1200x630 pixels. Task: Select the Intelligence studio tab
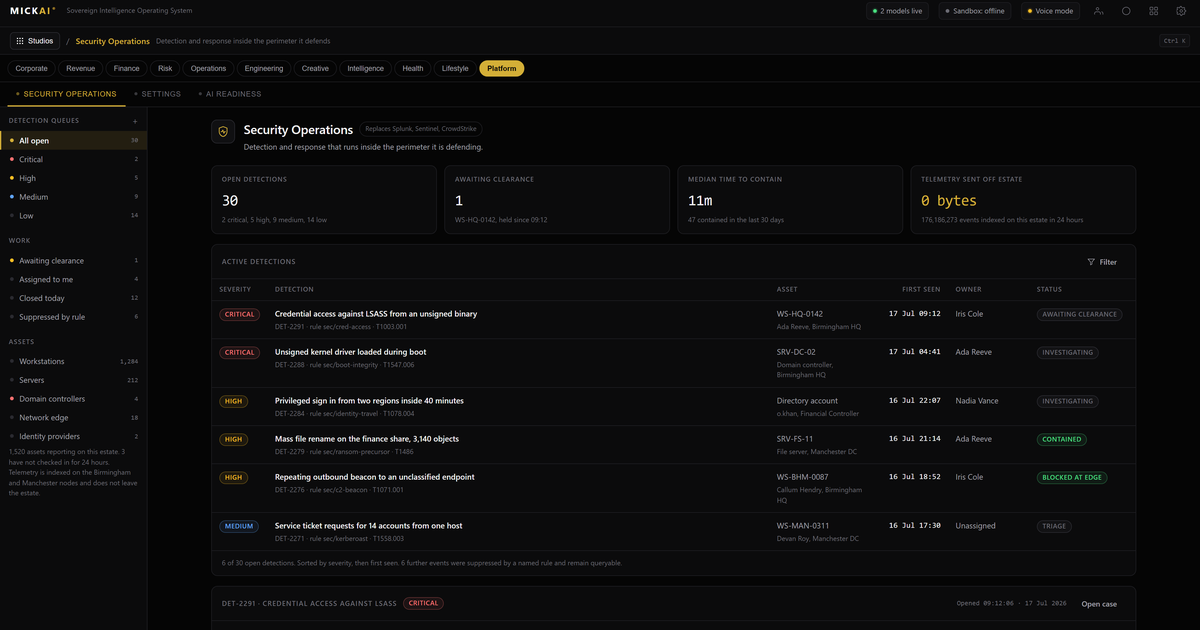point(366,69)
